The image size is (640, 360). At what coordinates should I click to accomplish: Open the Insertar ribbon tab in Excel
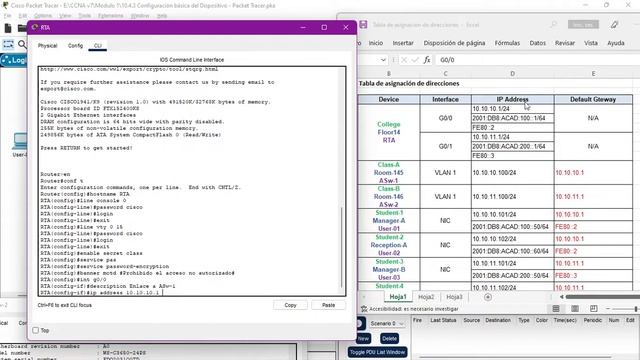(403, 43)
